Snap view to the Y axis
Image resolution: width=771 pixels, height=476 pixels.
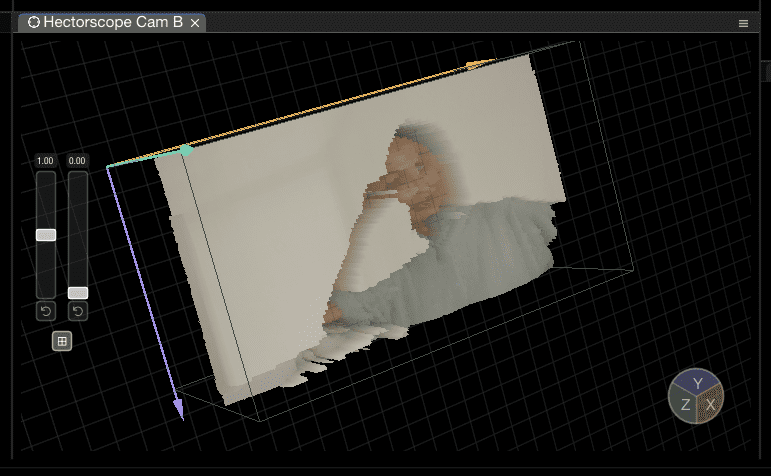click(x=697, y=383)
